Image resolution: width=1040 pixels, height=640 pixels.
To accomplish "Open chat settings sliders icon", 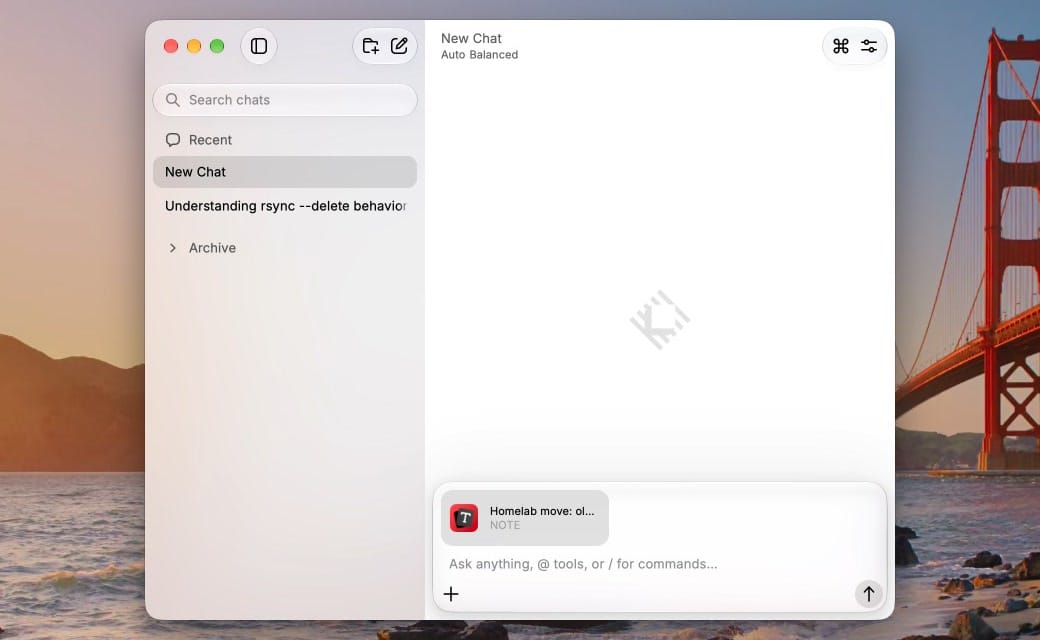I will click(869, 46).
